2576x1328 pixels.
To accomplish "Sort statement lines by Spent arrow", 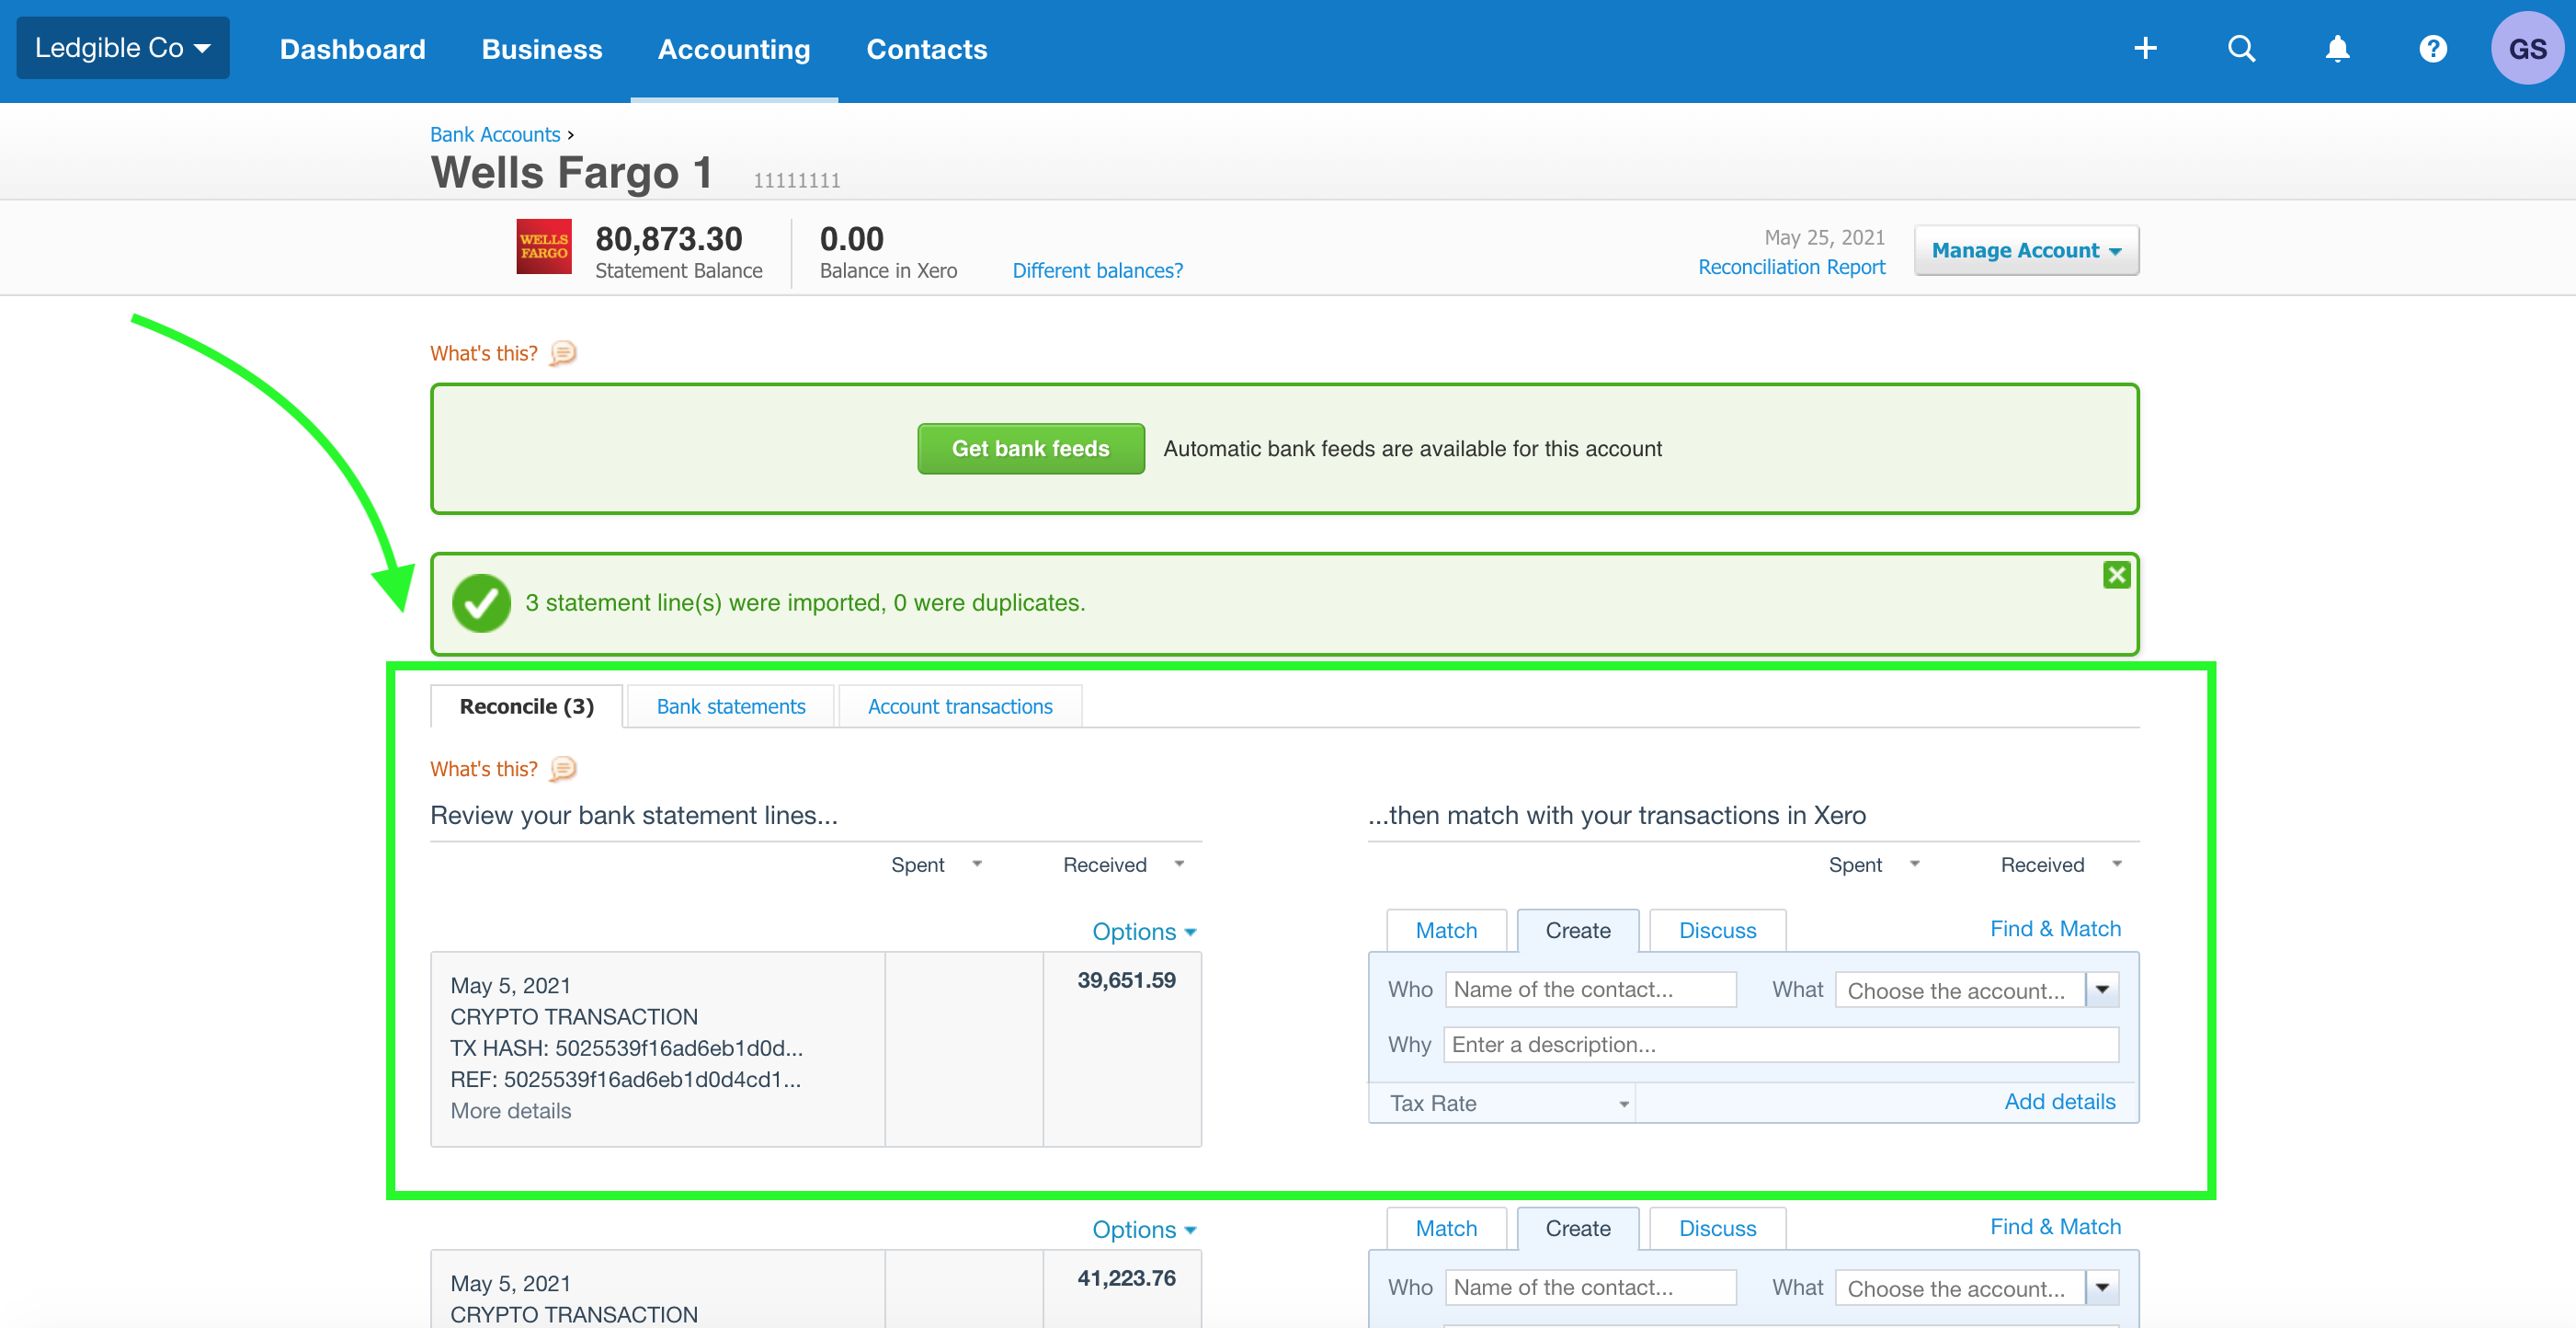I will click(x=977, y=863).
